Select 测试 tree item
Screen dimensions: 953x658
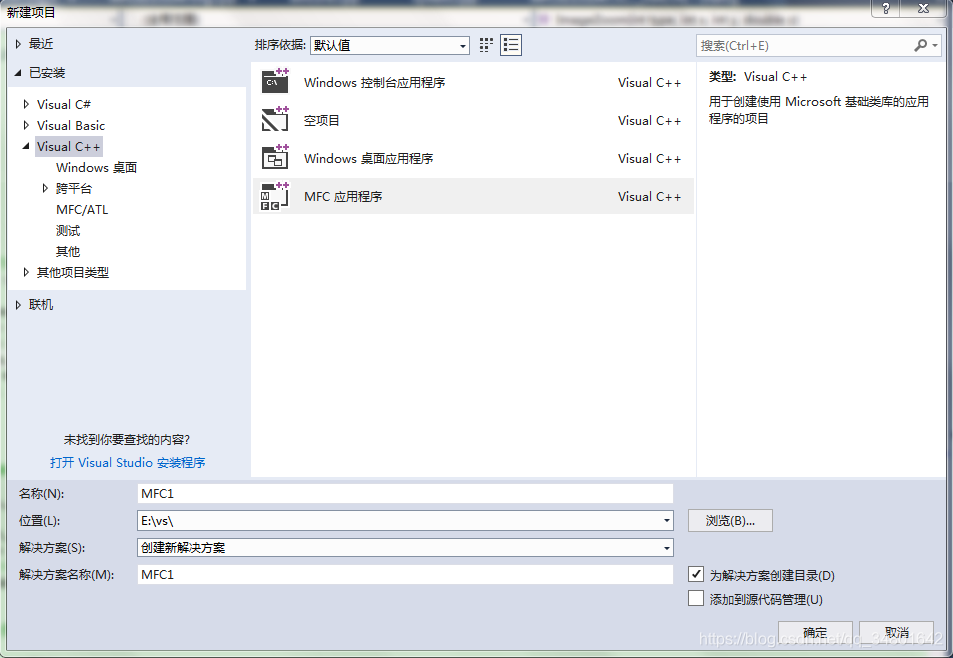click(x=68, y=231)
